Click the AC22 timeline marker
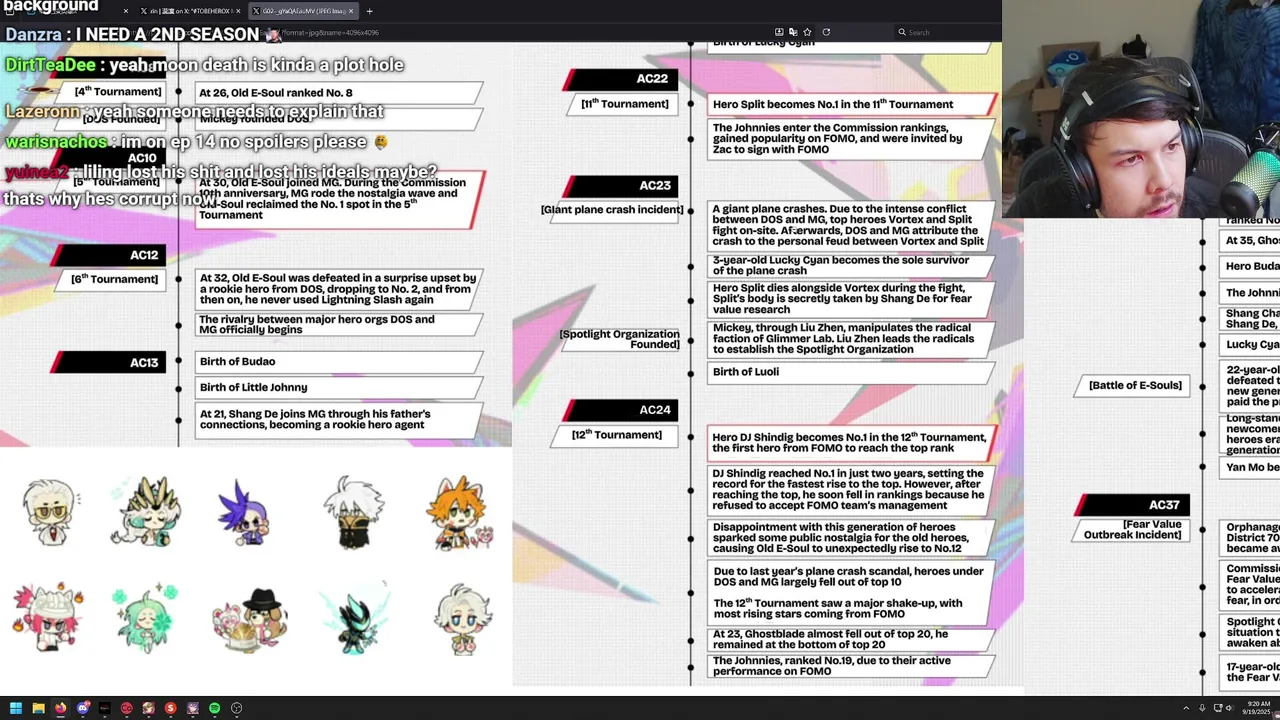This screenshot has width=1280, height=720. (622, 79)
